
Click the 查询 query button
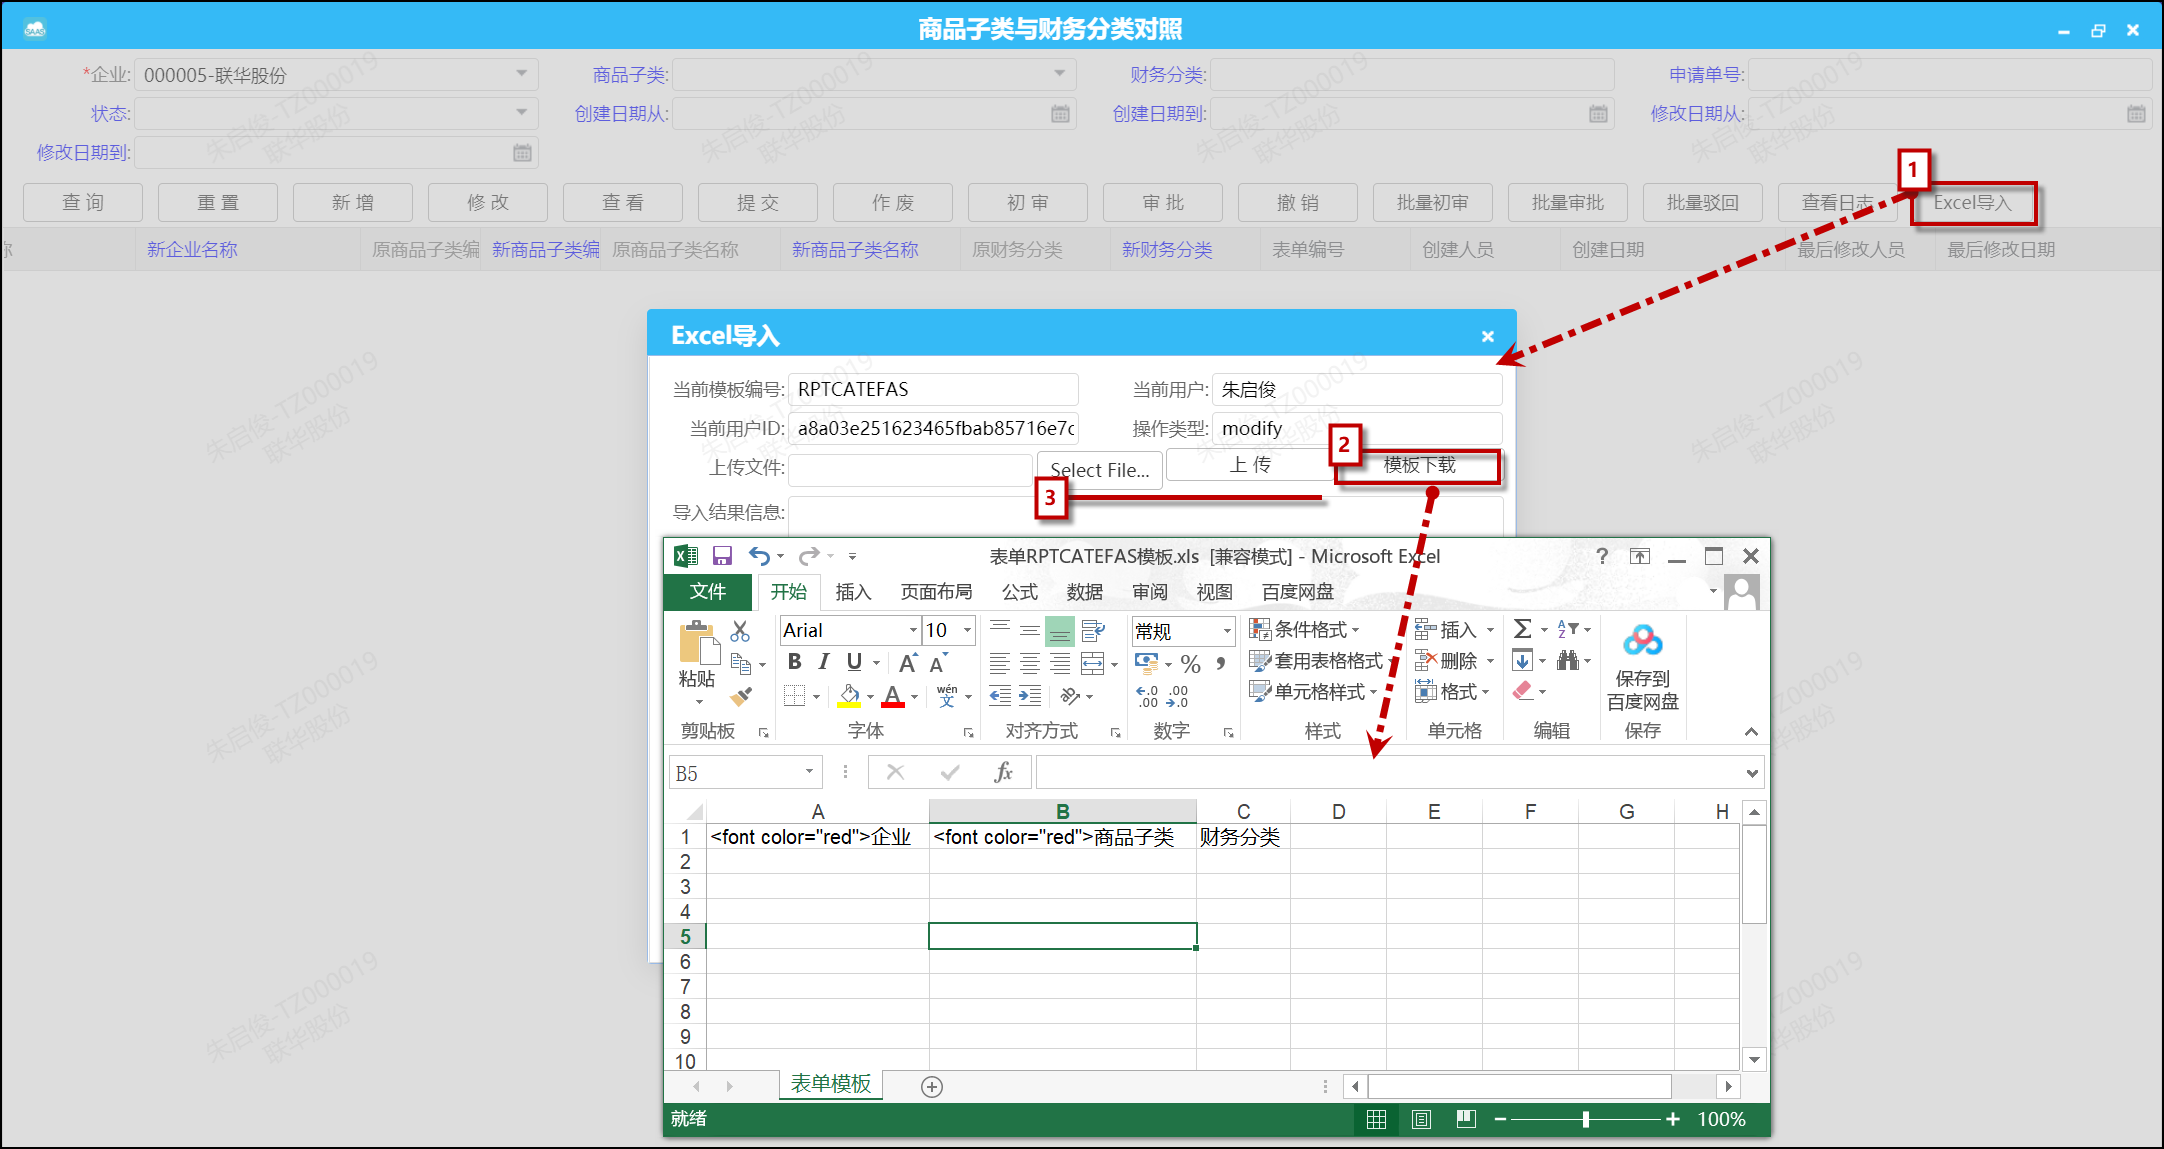(83, 203)
